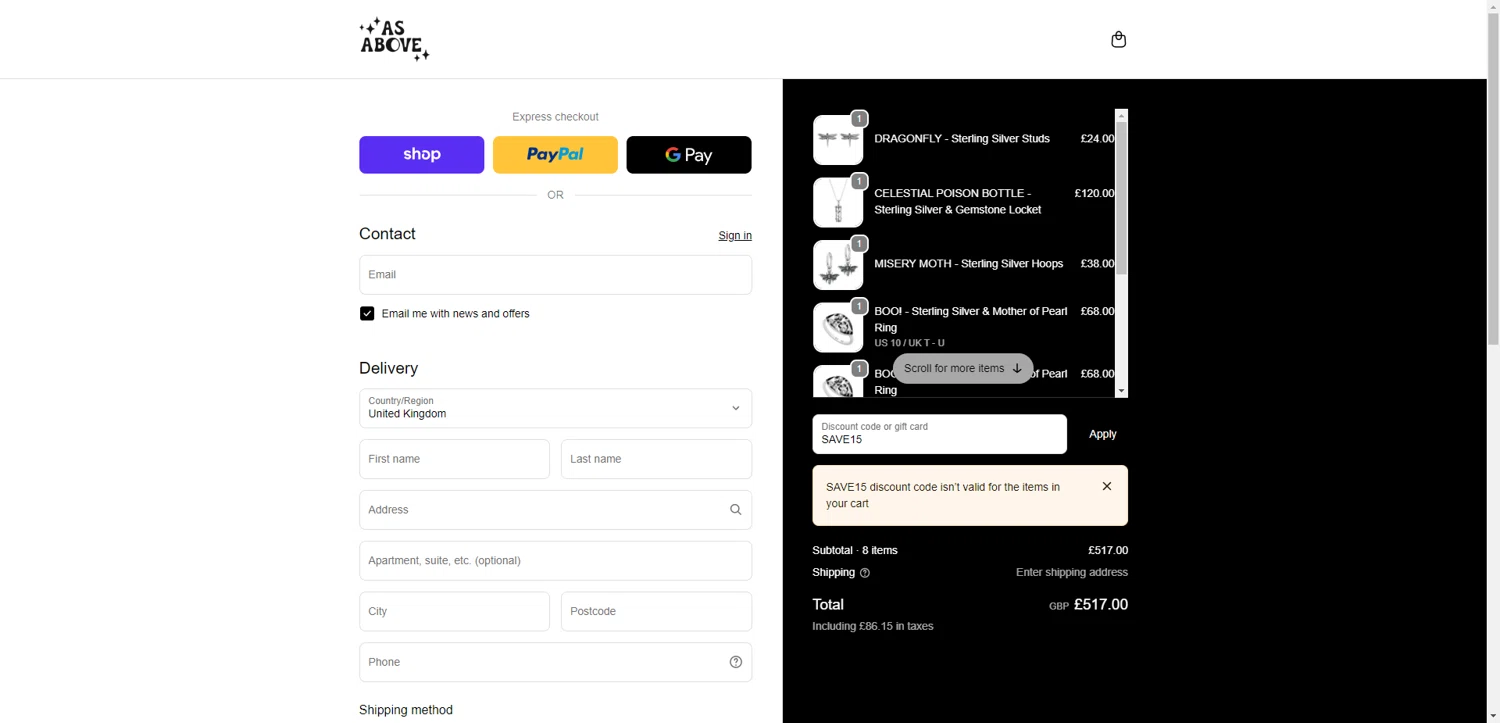
Task: Click the Express checkout label
Action: coord(555,117)
